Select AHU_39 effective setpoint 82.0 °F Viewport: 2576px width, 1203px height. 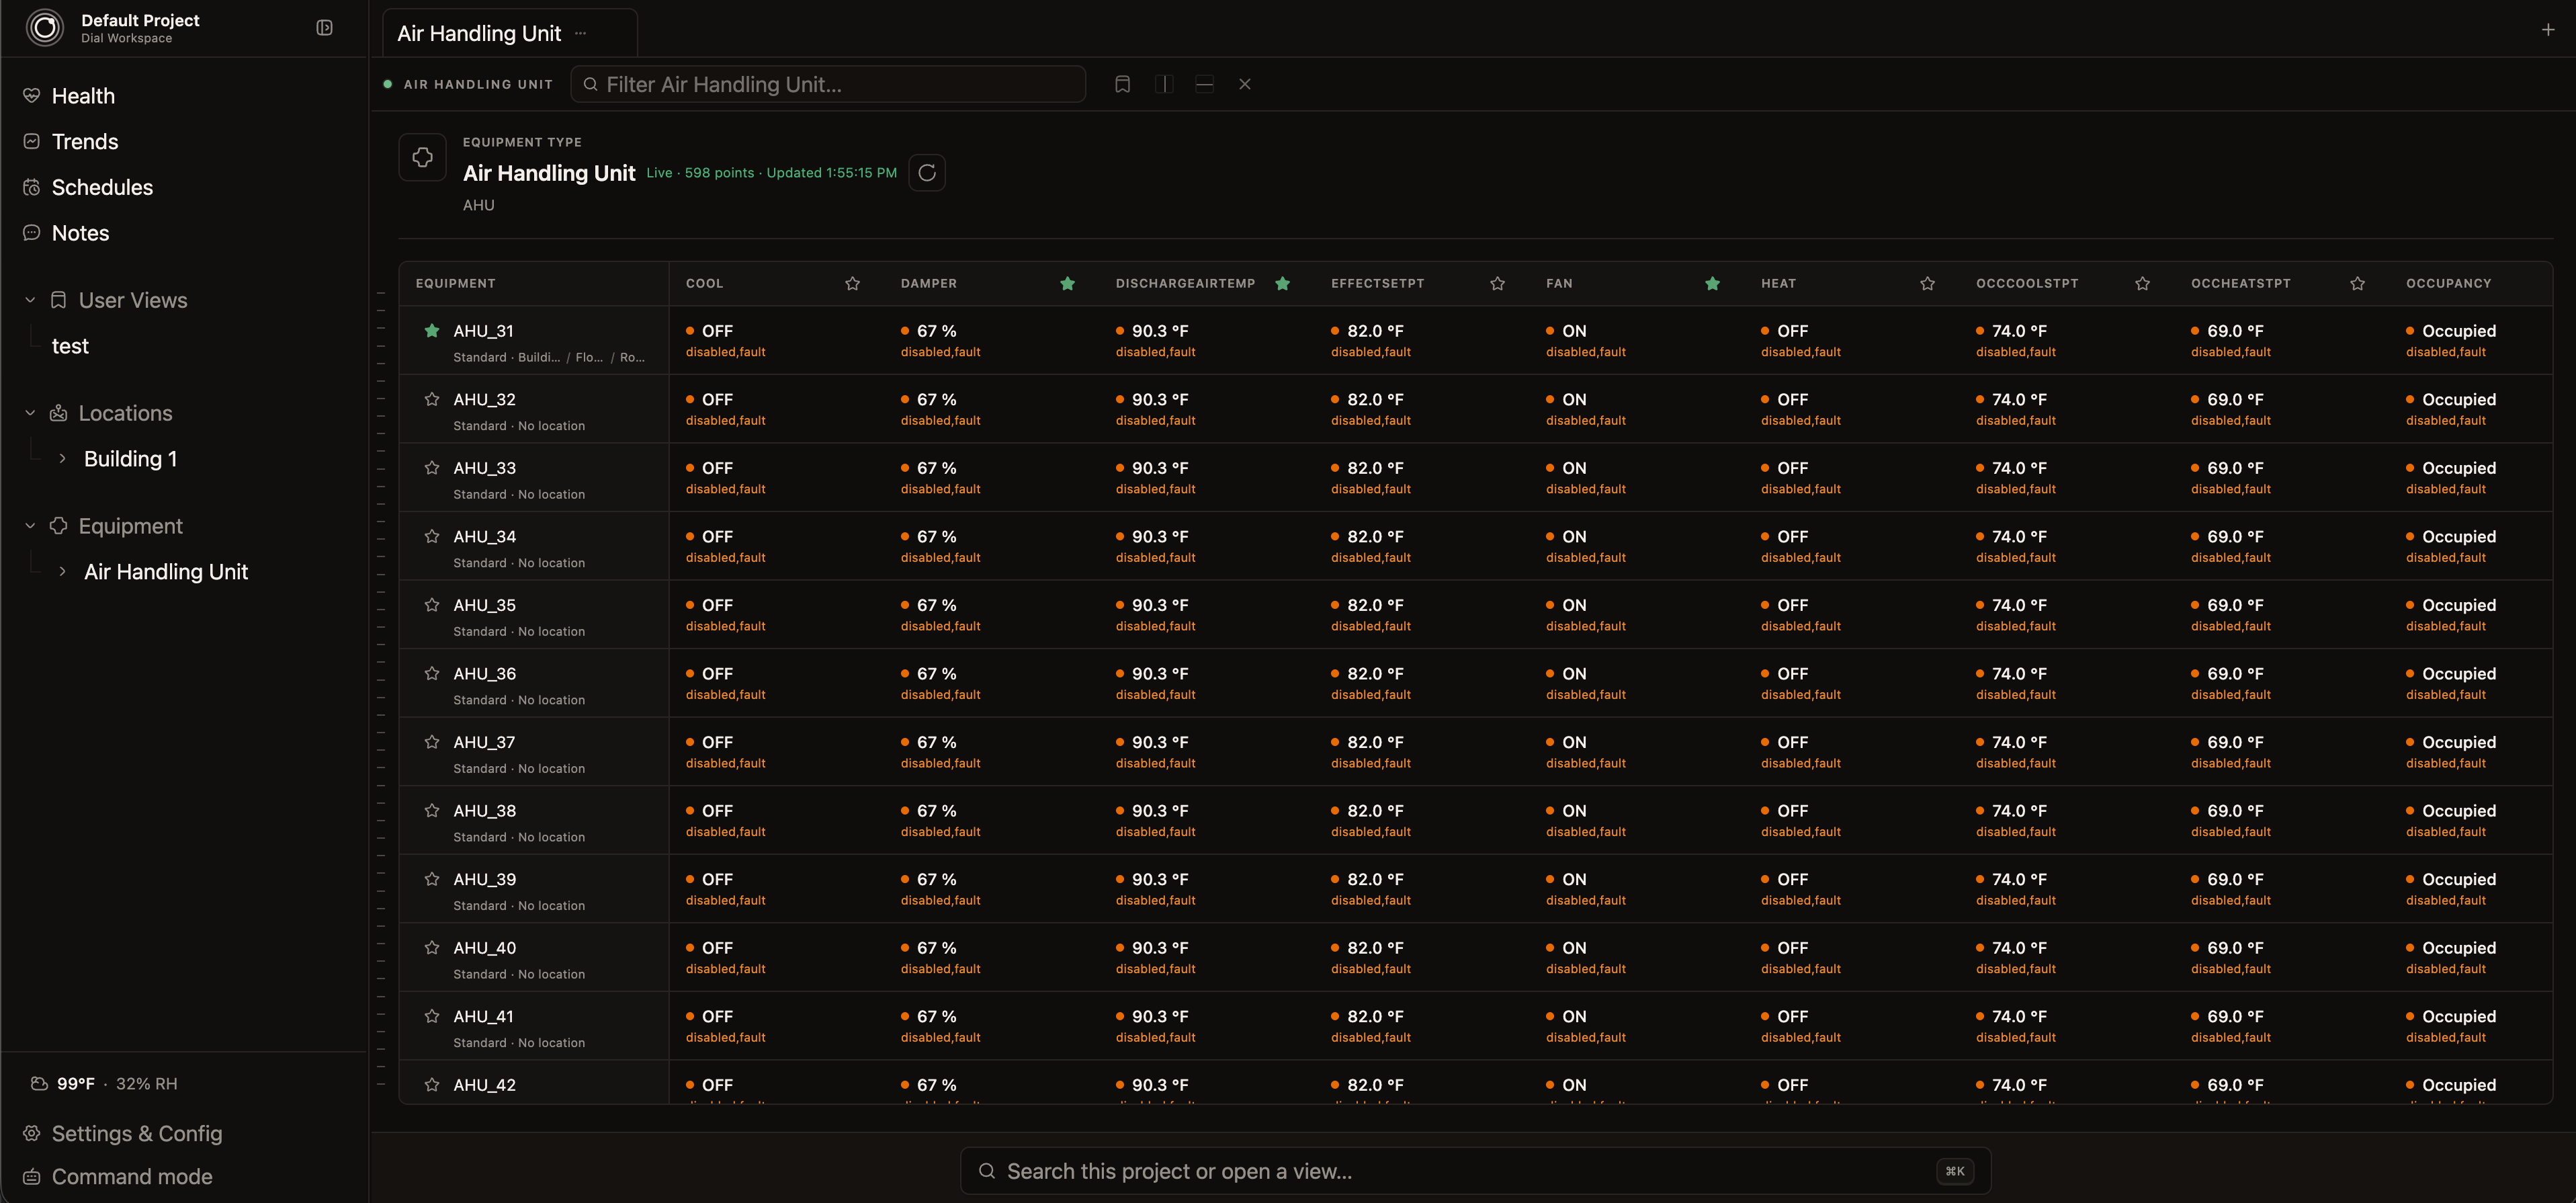pyautogui.click(x=1375, y=880)
